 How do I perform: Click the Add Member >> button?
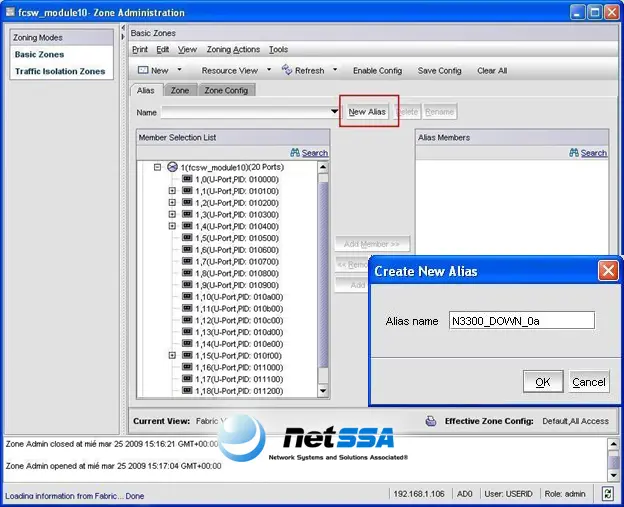click(372, 244)
